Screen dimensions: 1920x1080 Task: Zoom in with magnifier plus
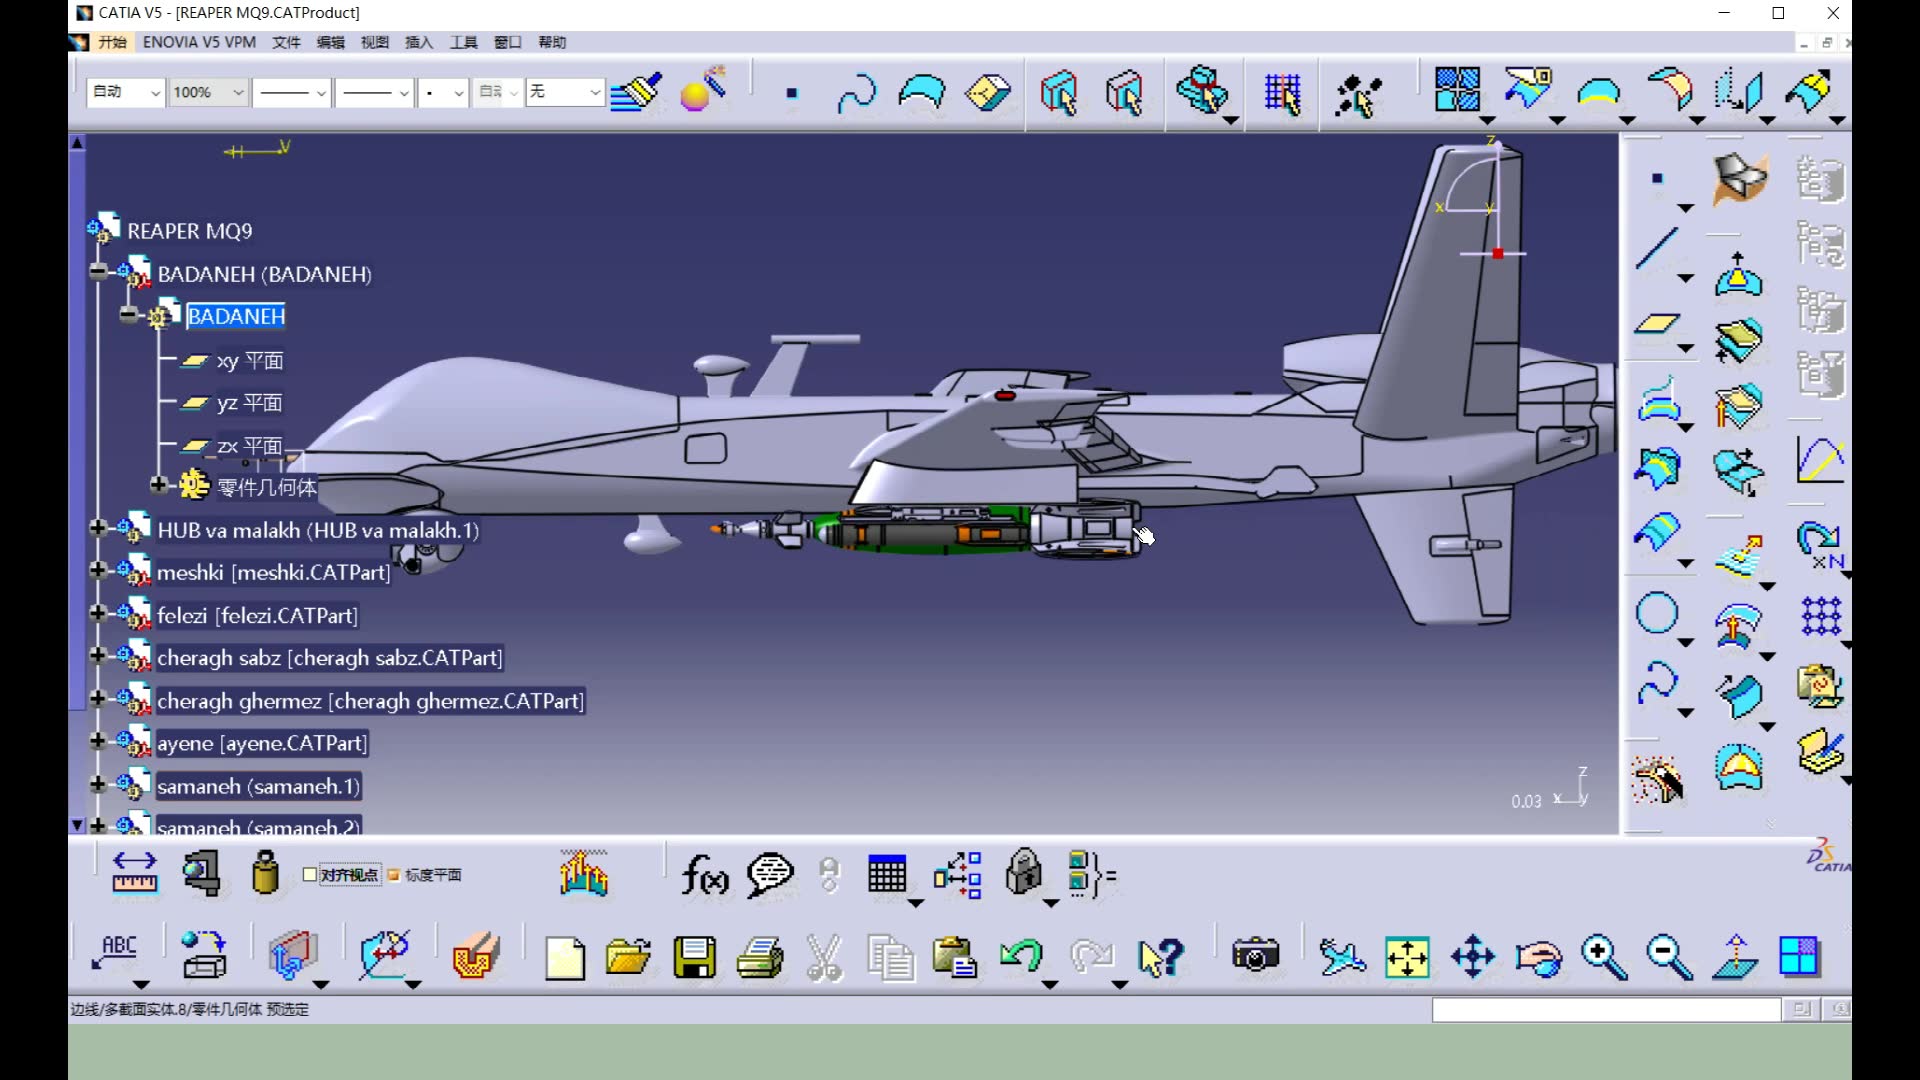click(1603, 957)
